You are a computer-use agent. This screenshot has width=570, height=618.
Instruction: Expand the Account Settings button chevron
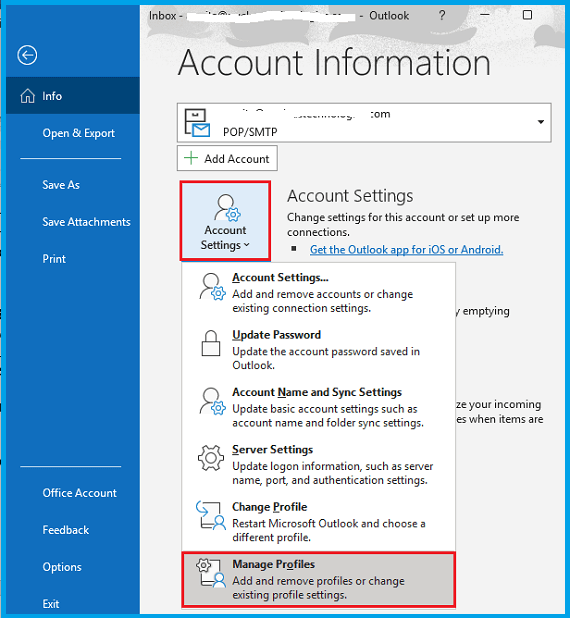(247, 245)
